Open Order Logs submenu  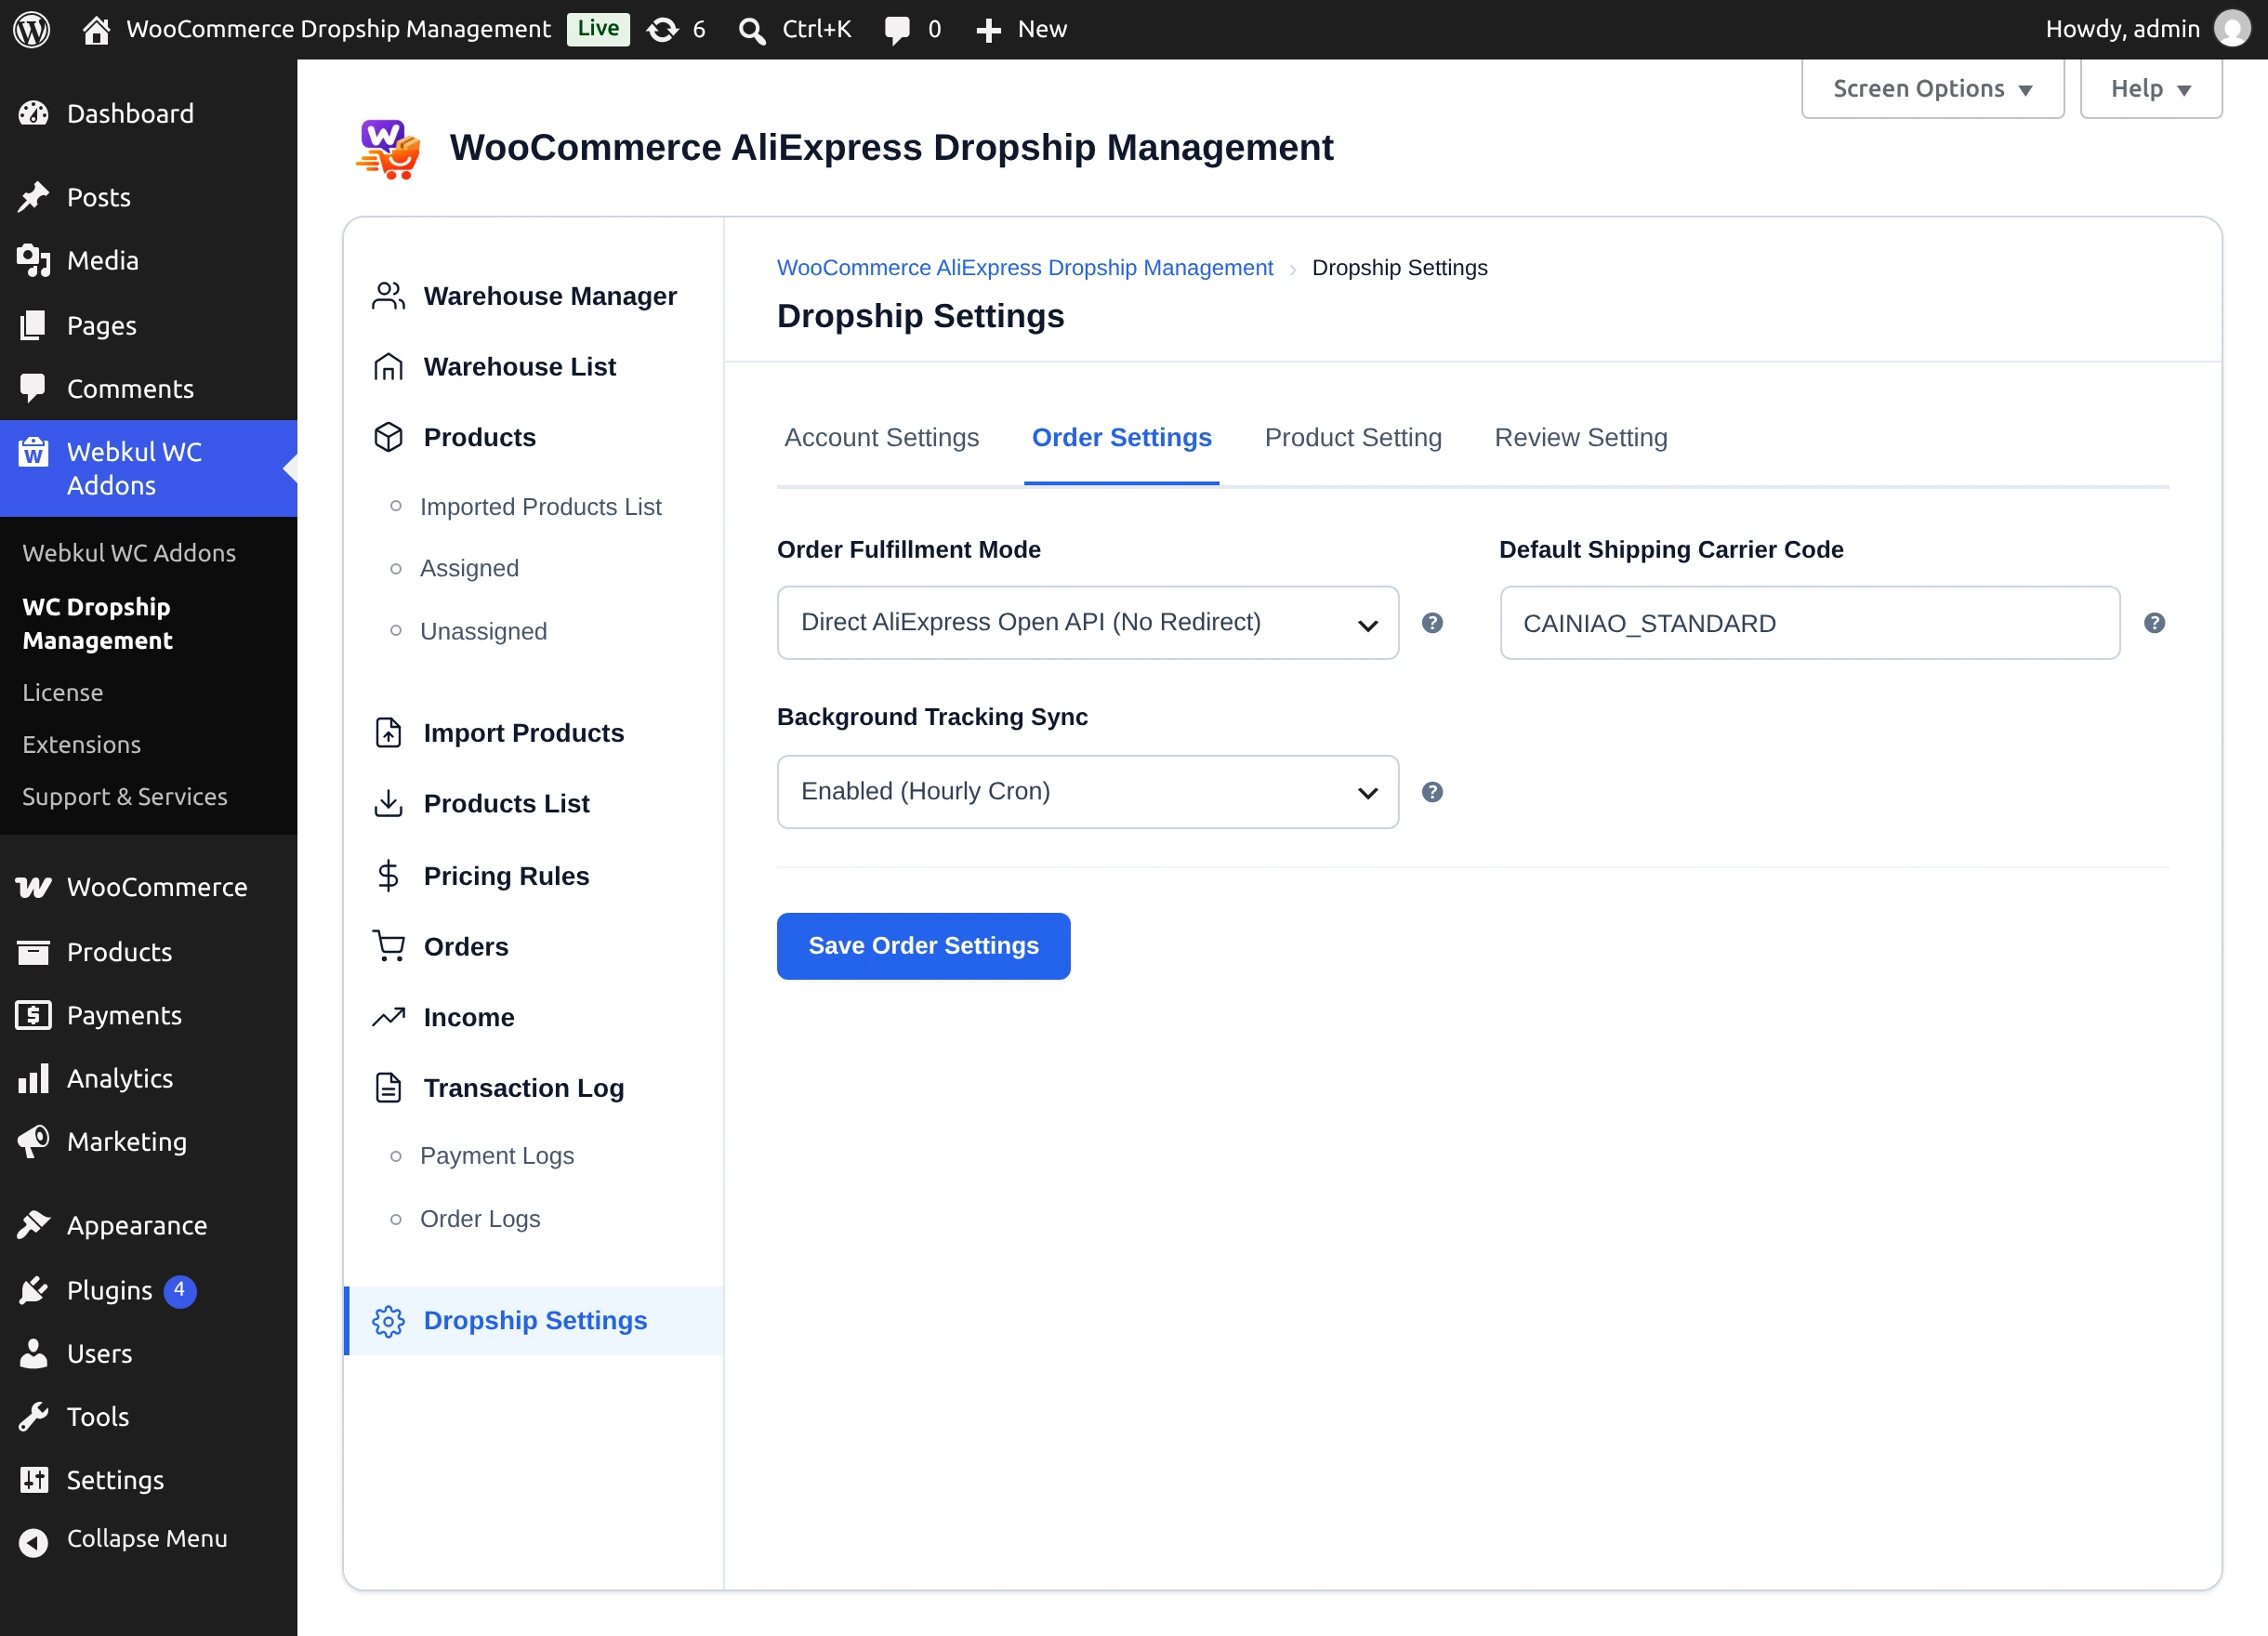(480, 1219)
